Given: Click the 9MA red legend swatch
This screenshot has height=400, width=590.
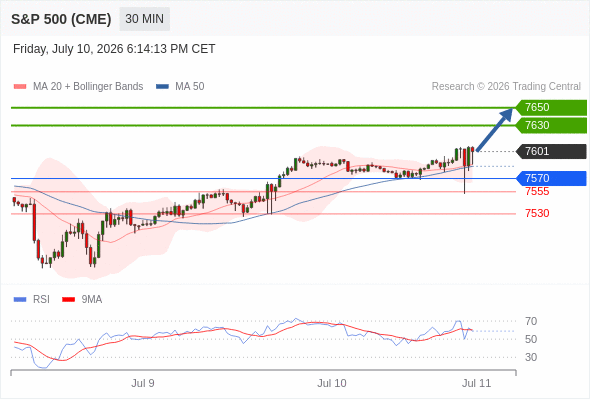Looking at the screenshot, I should click(68, 300).
